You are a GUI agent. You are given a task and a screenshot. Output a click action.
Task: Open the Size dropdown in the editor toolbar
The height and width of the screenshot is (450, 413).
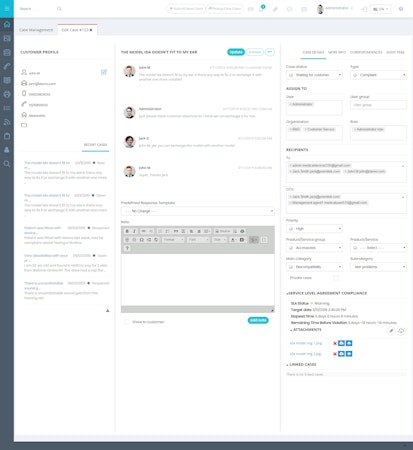pyautogui.click(x=220, y=240)
